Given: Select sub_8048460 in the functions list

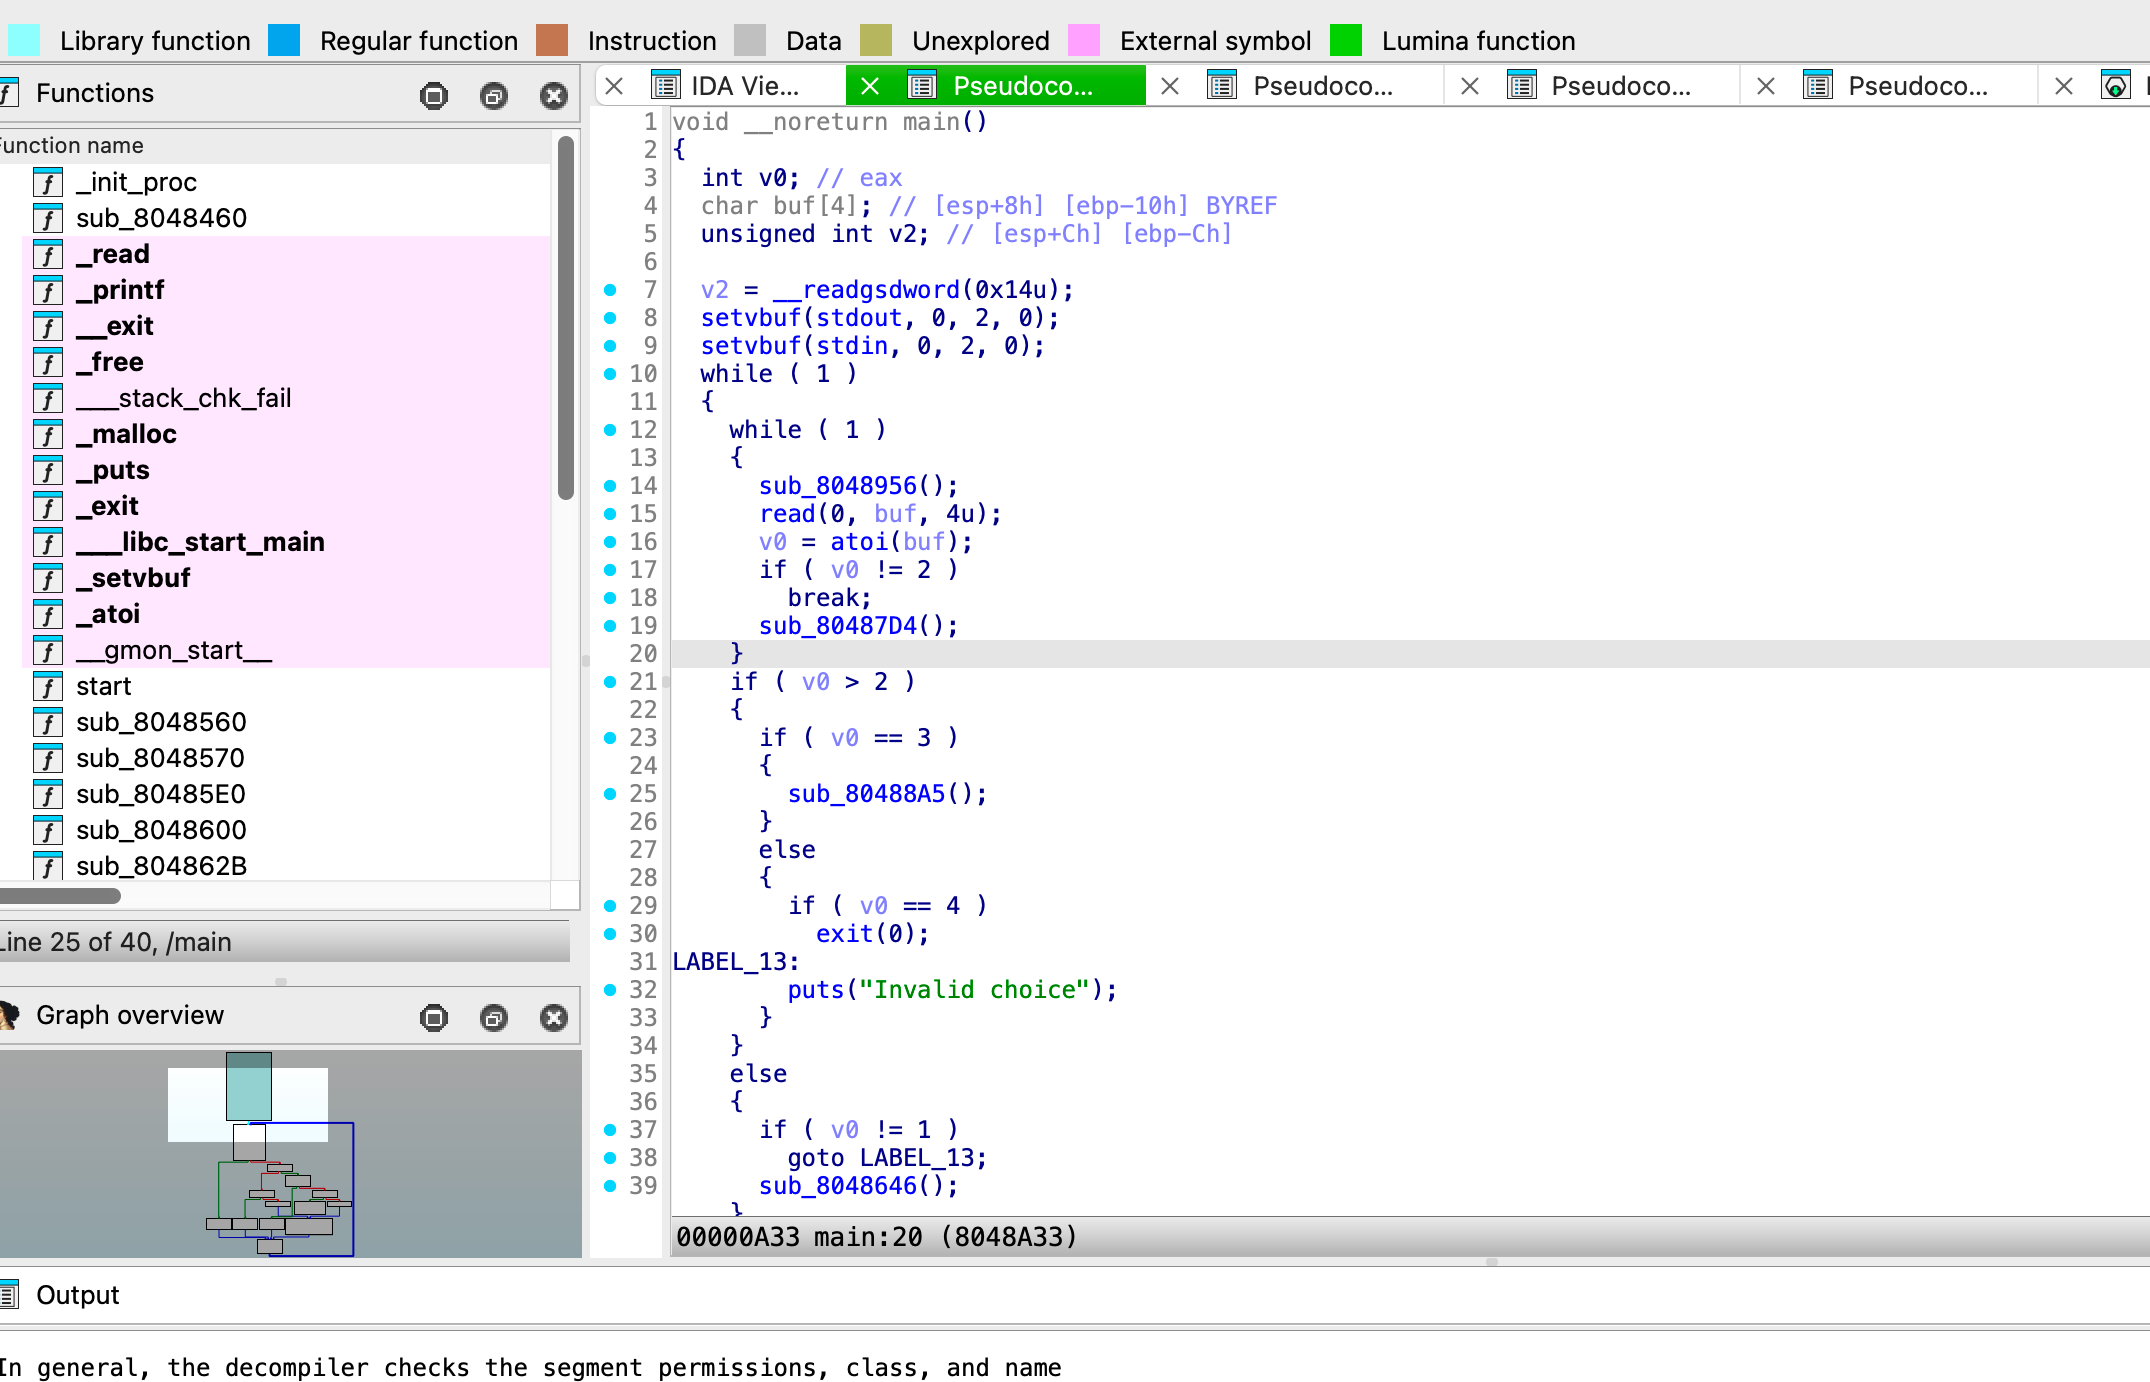Looking at the screenshot, I should [161, 218].
